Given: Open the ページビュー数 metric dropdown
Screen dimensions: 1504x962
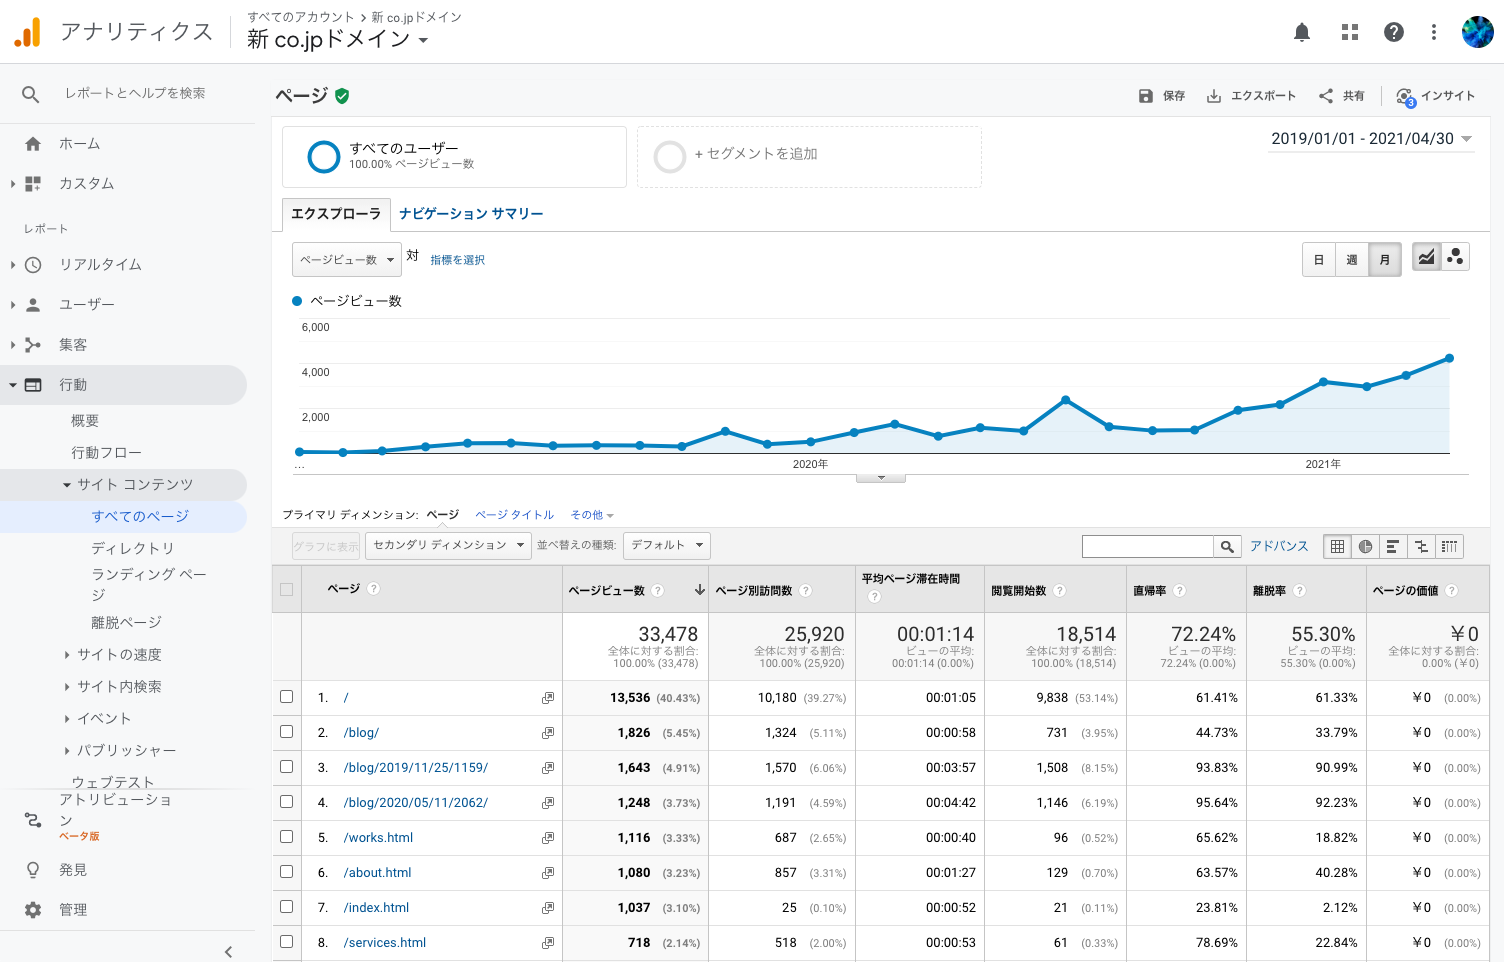Looking at the screenshot, I should pos(347,260).
